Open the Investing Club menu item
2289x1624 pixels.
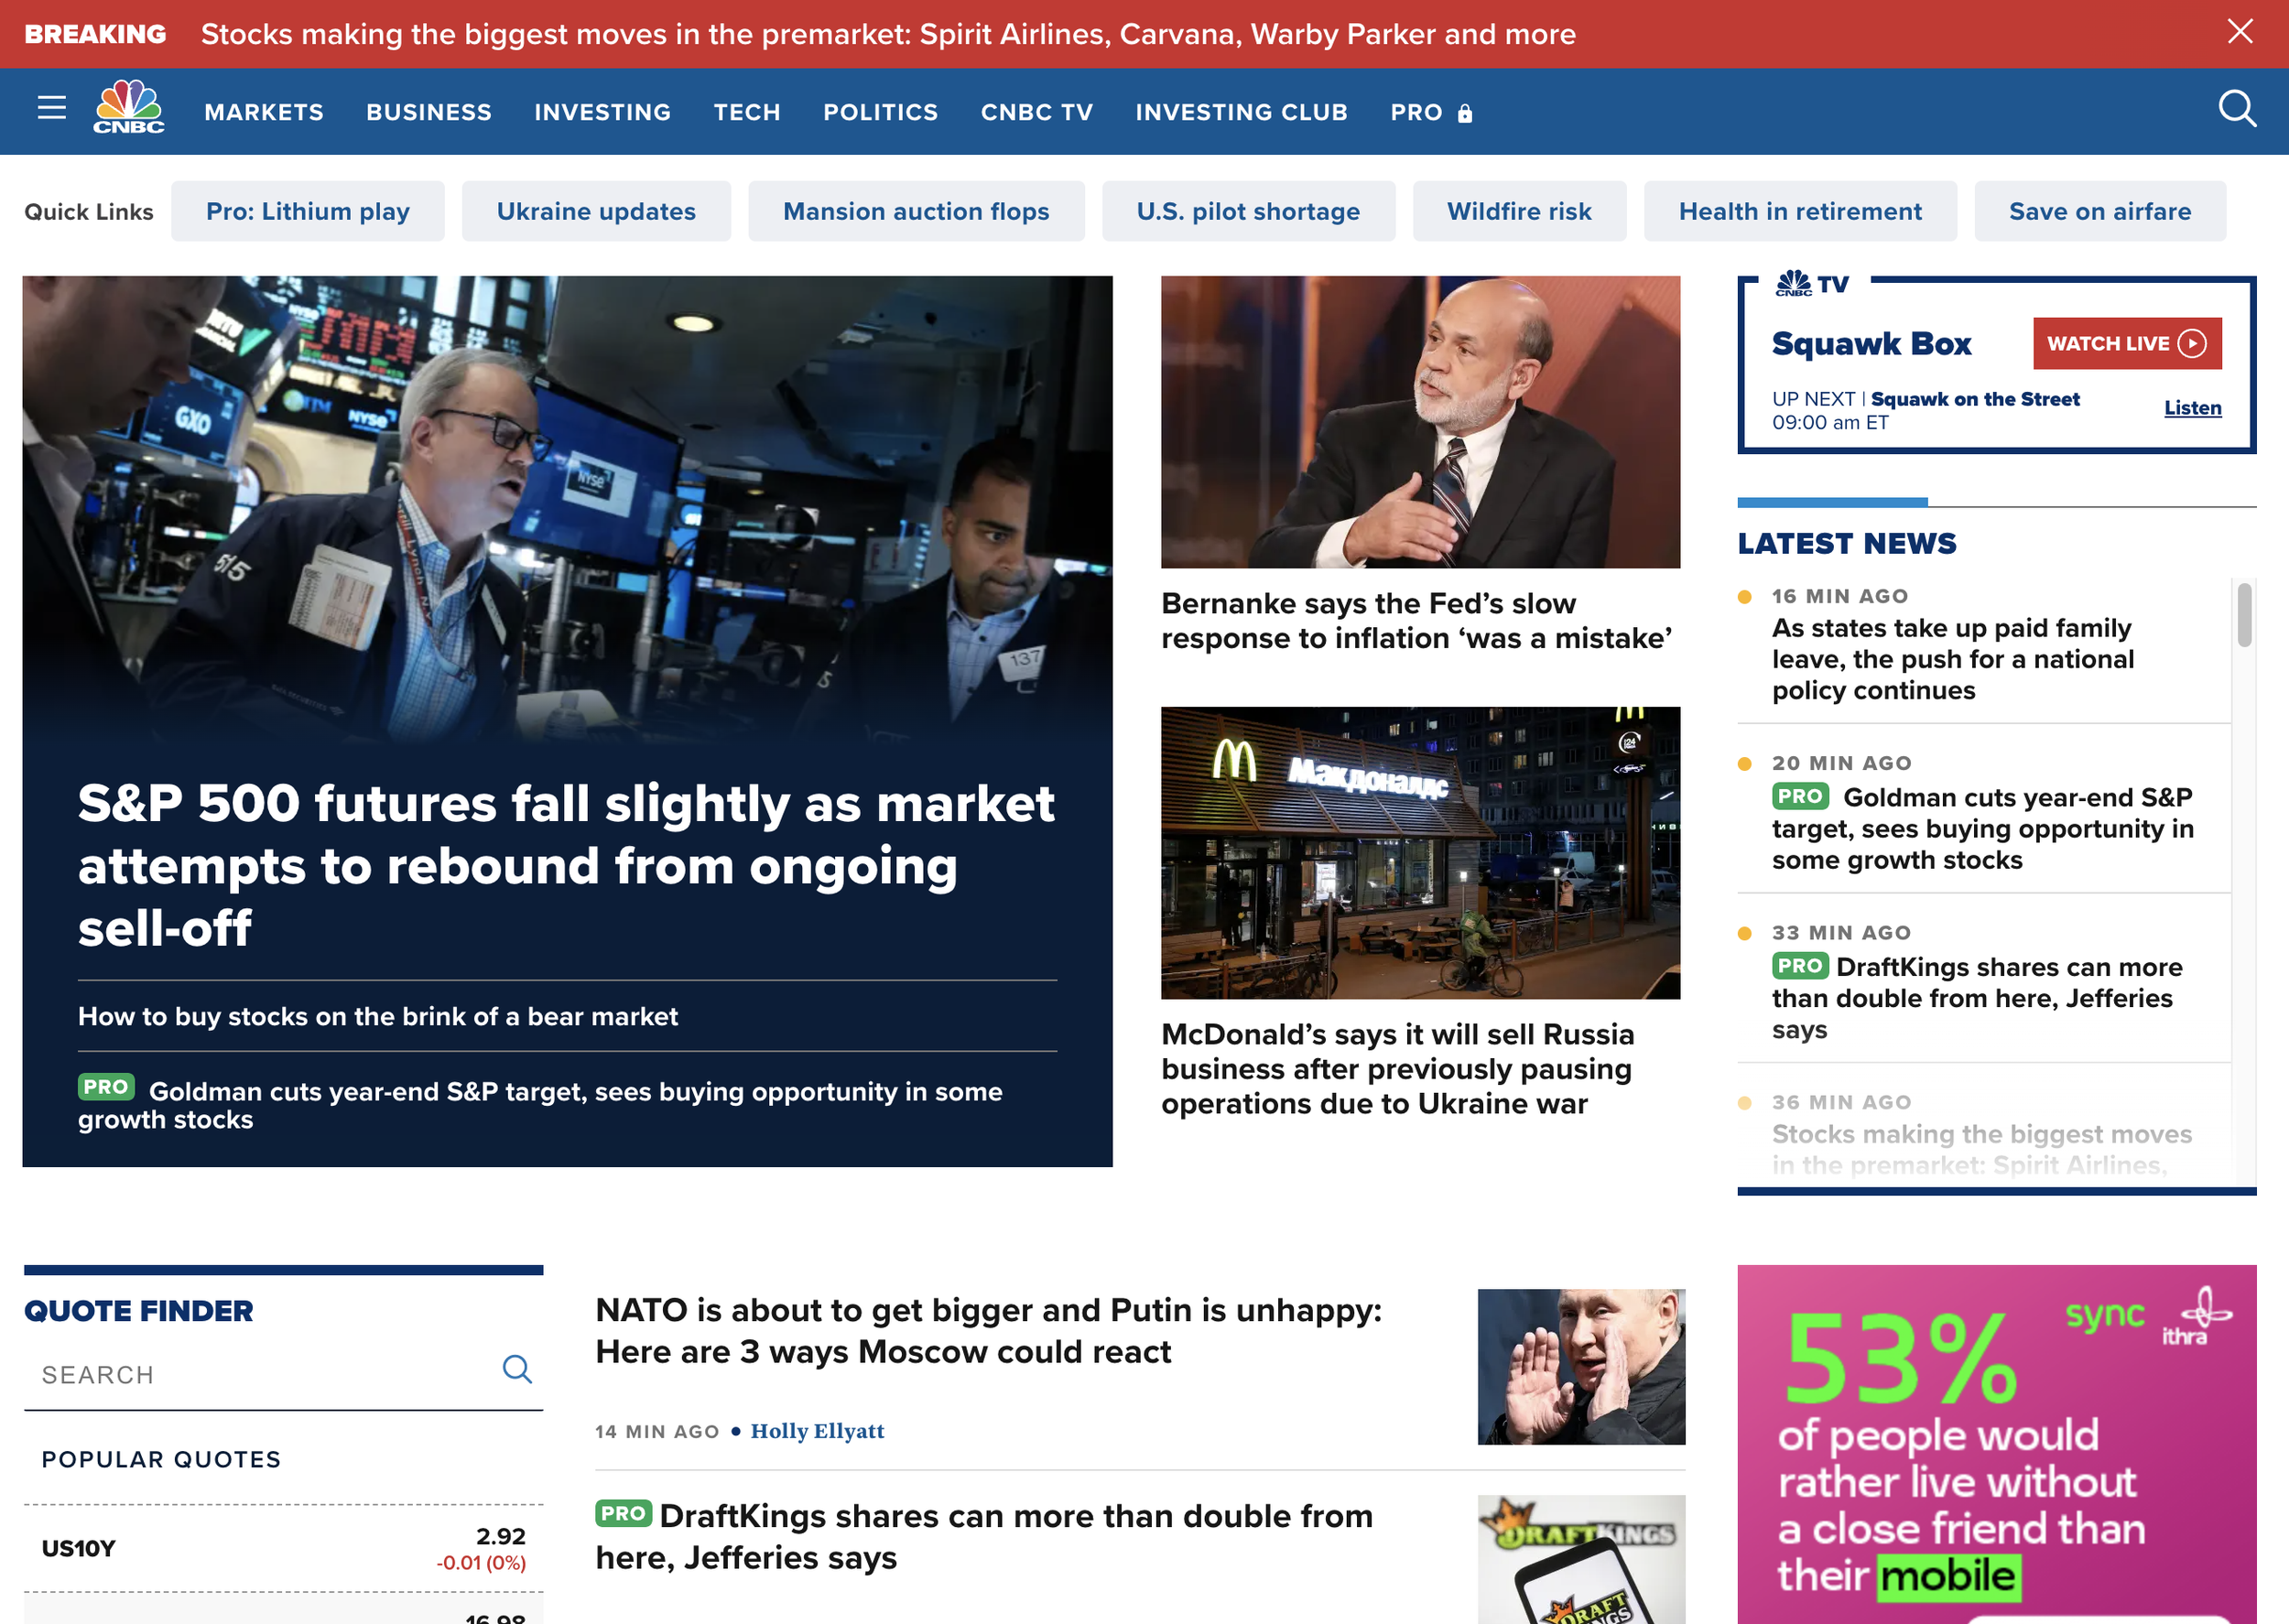pyautogui.click(x=1241, y=112)
